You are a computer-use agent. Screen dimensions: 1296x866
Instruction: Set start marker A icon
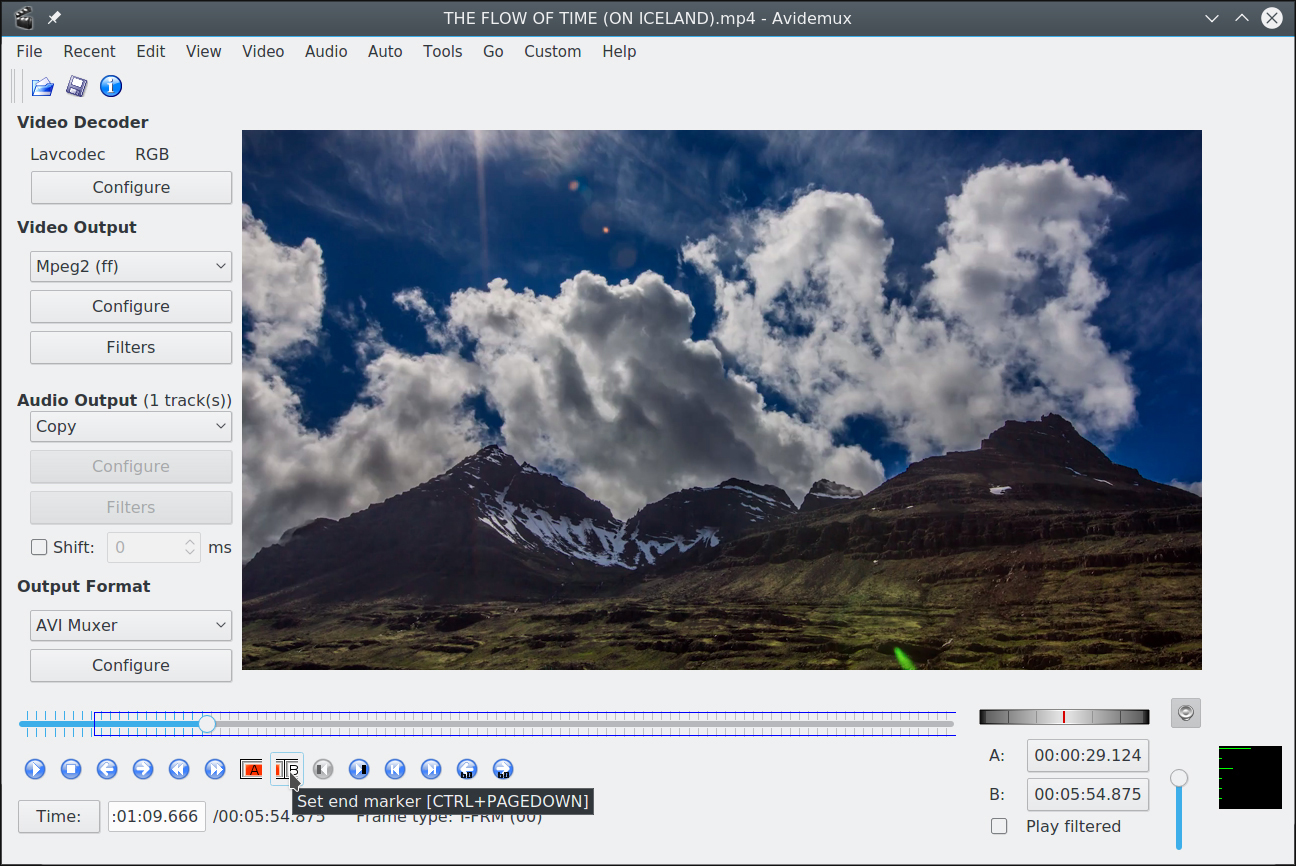tap(251, 769)
